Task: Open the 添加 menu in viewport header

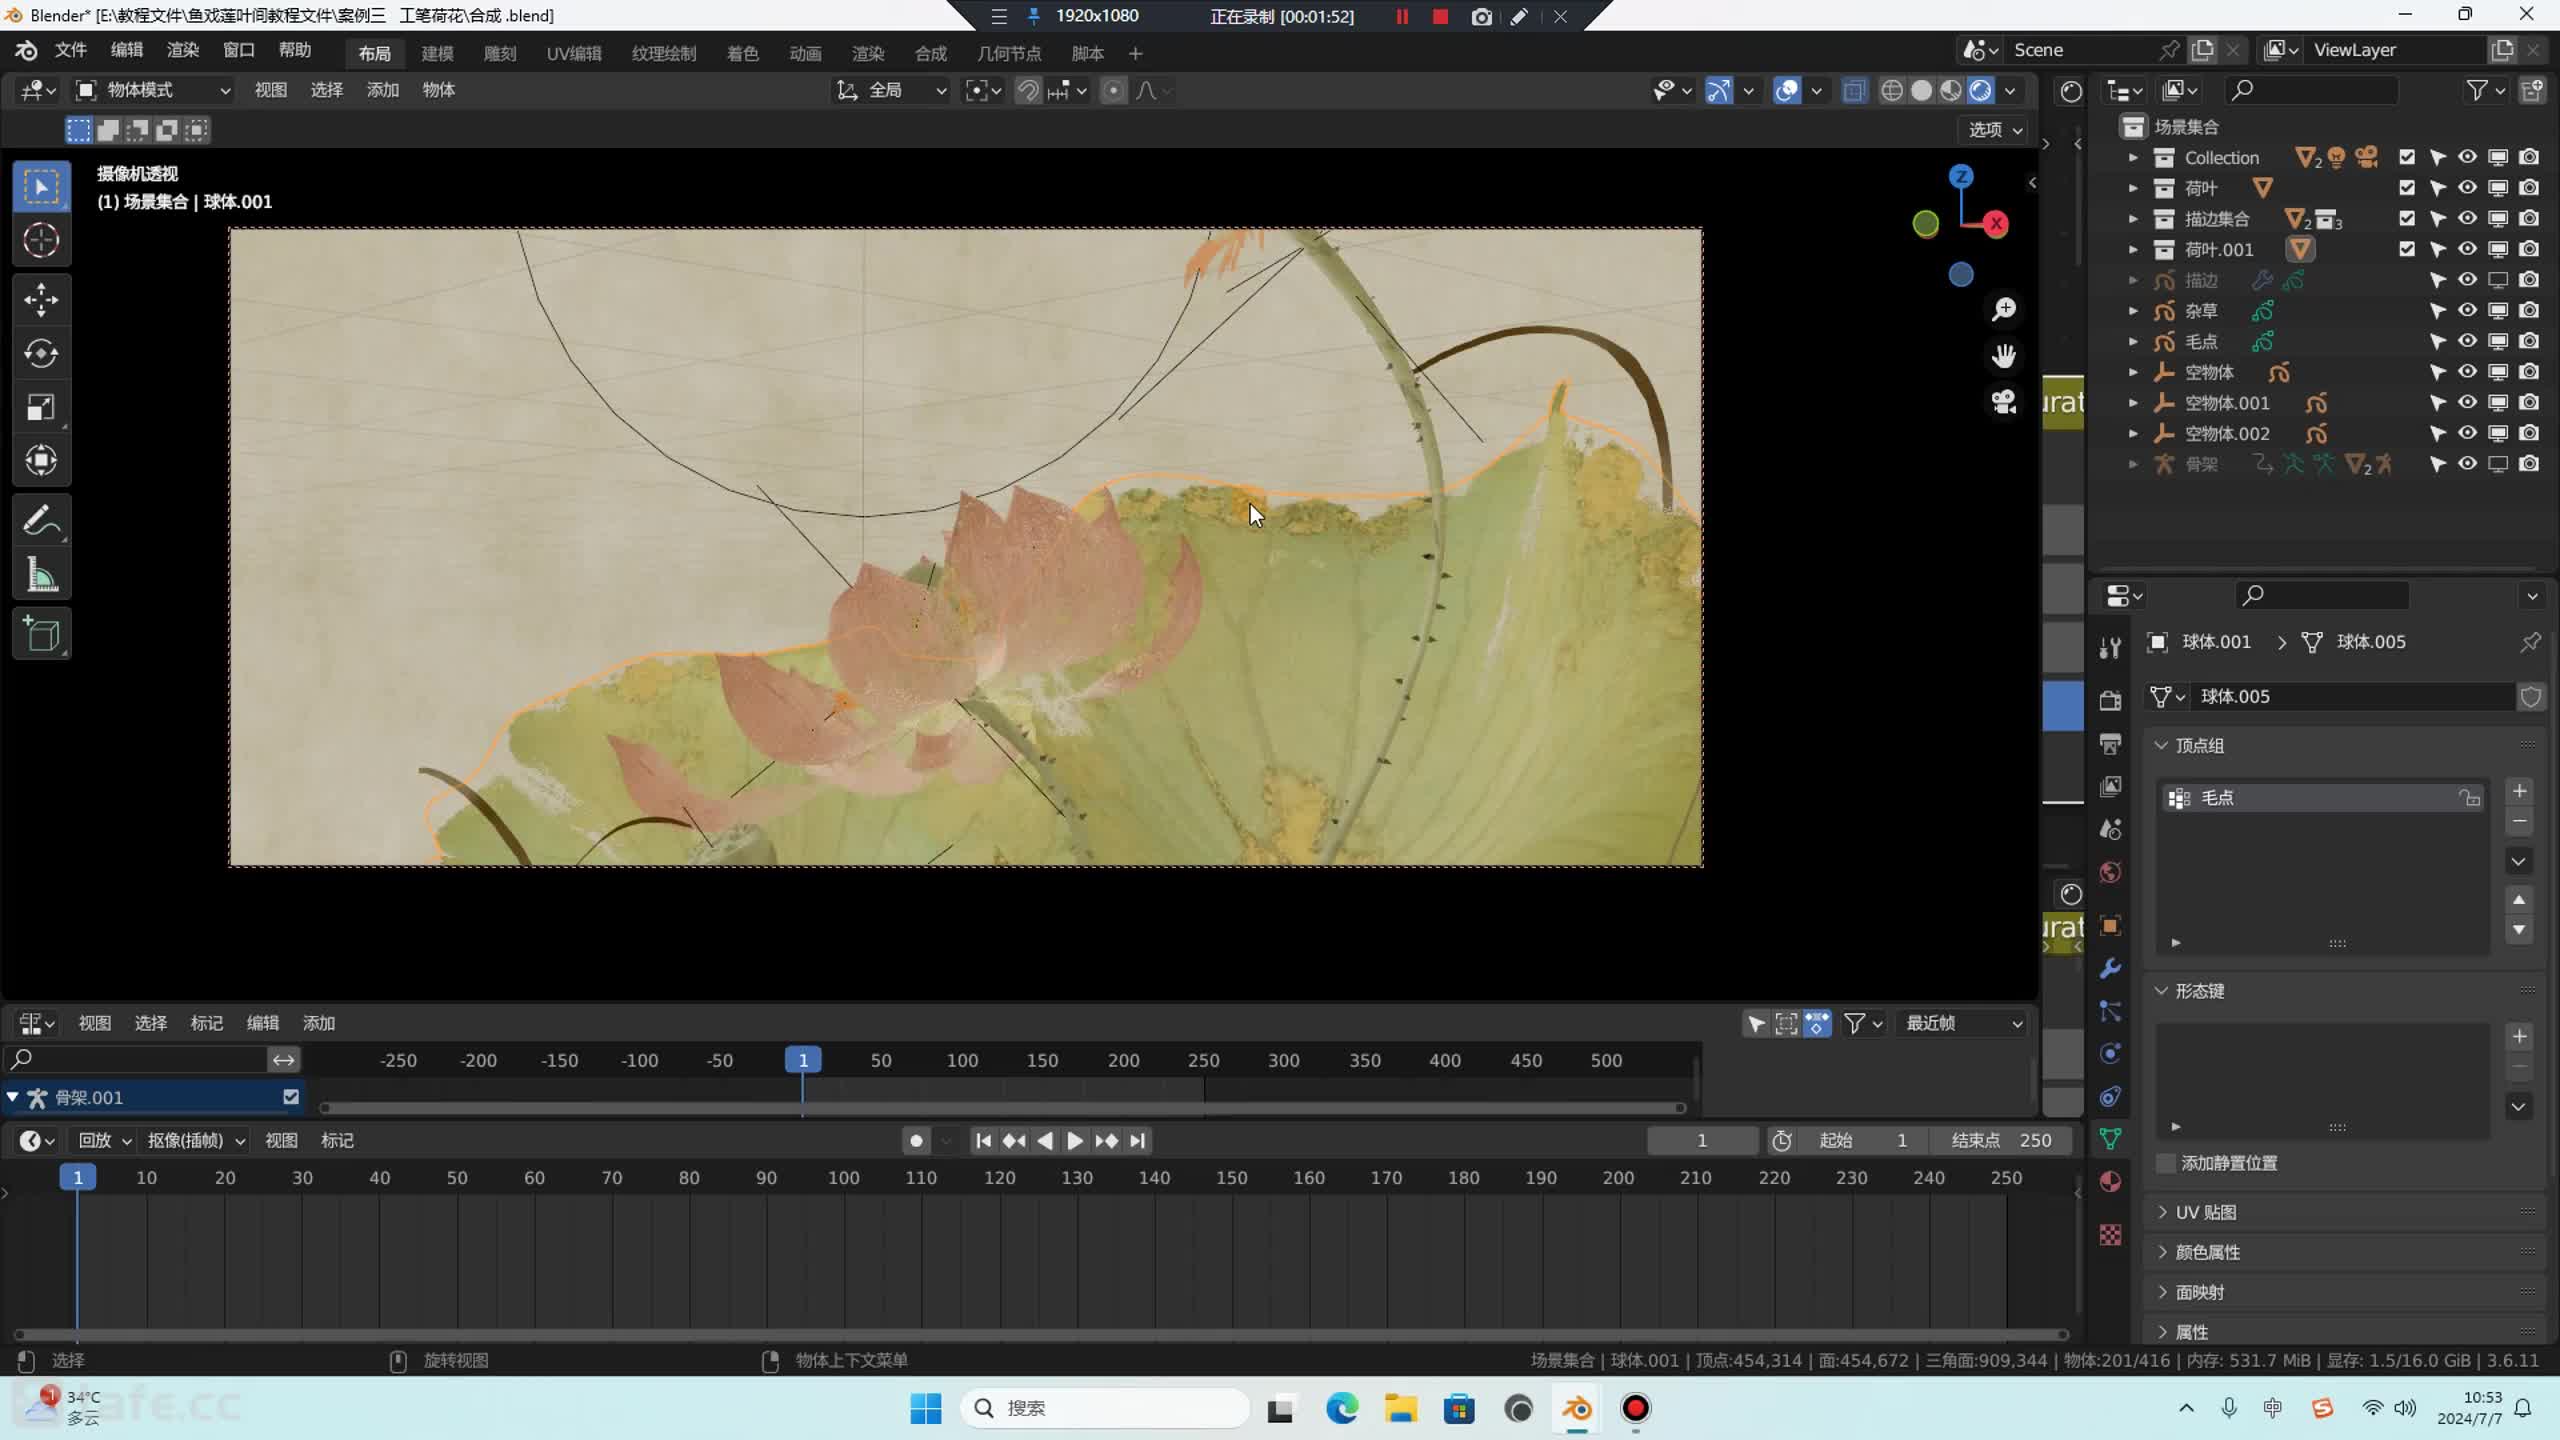Action: coord(382,90)
